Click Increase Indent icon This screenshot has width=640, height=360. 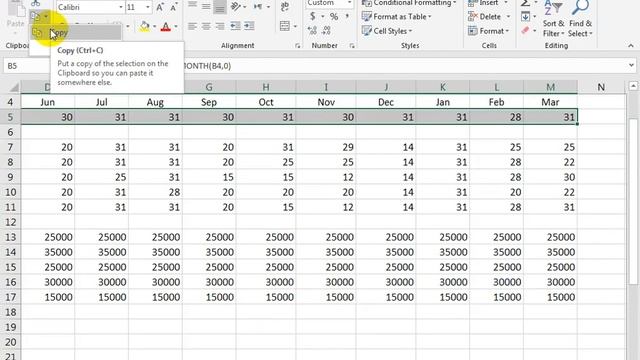249,26
